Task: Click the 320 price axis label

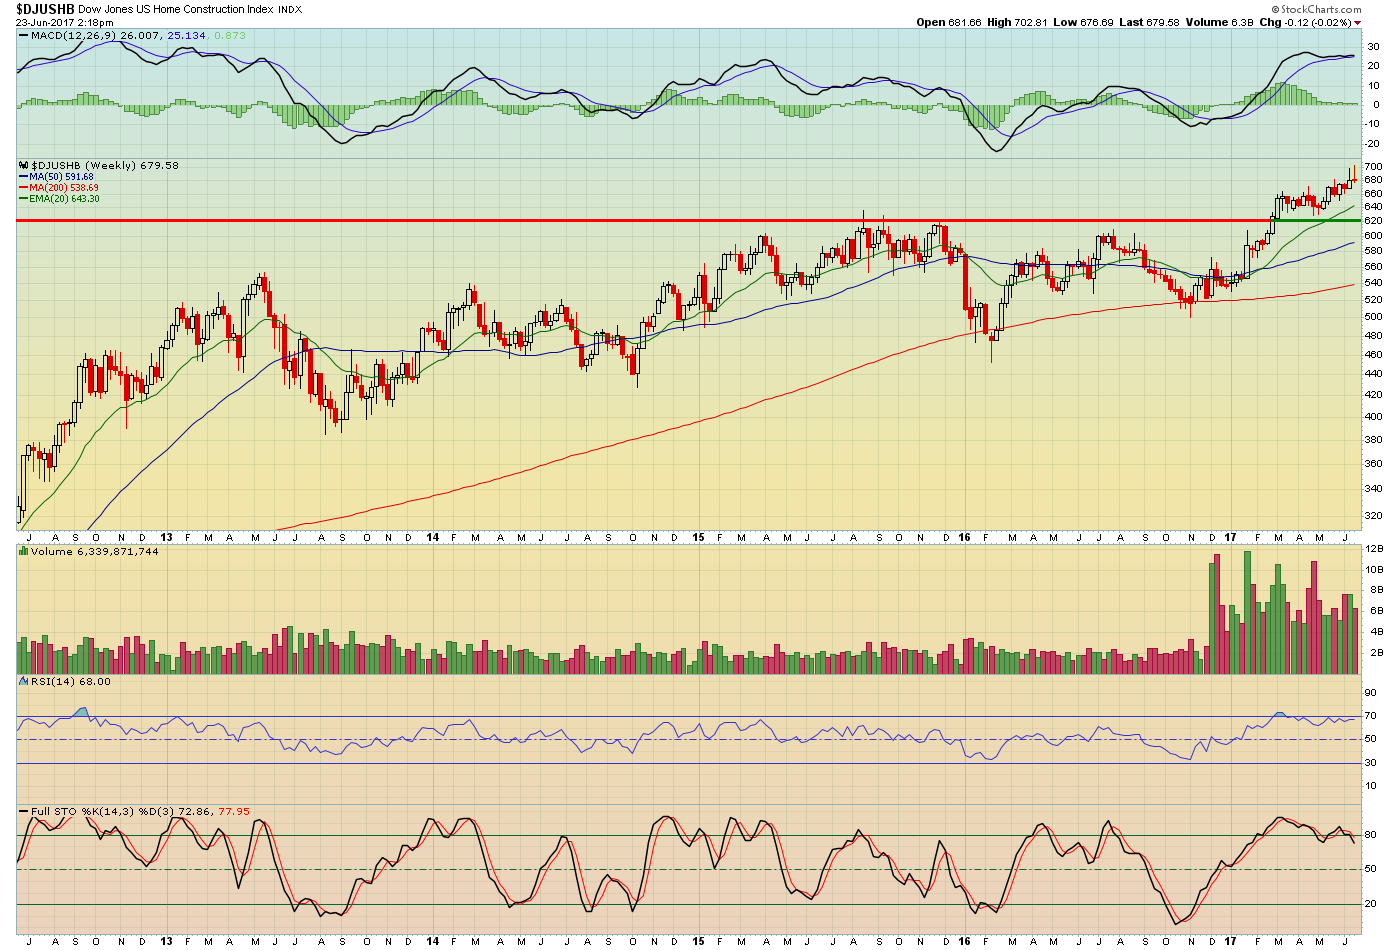Action: (x=1373, y=515)
